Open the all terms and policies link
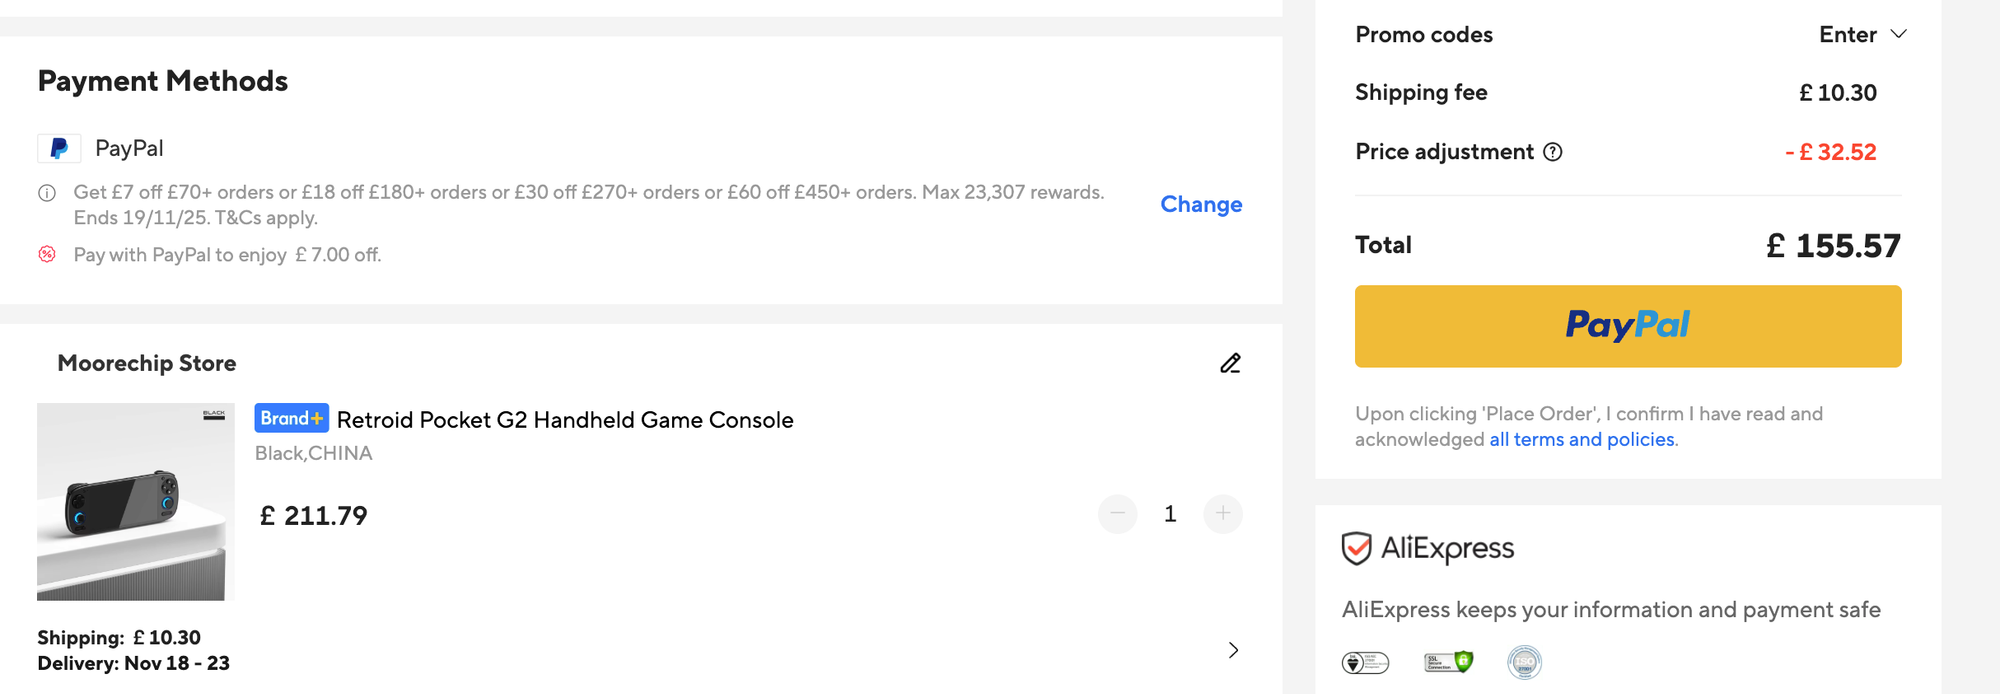Screen dimensions: 2000x694 pos(1582,439)
